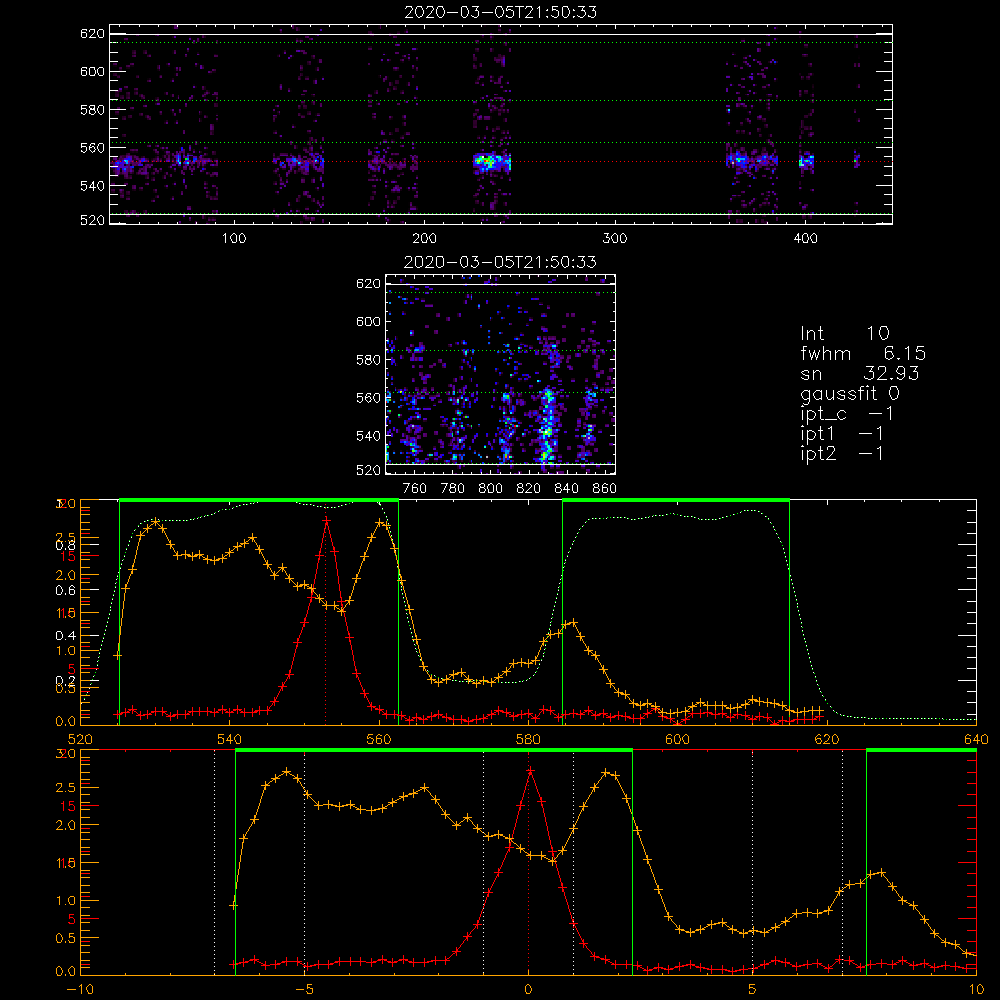The width and height of the screenshot is (1000, 1000).
Task: Click the 'gaussfit 0' parameter text
Action: (850, 393)
